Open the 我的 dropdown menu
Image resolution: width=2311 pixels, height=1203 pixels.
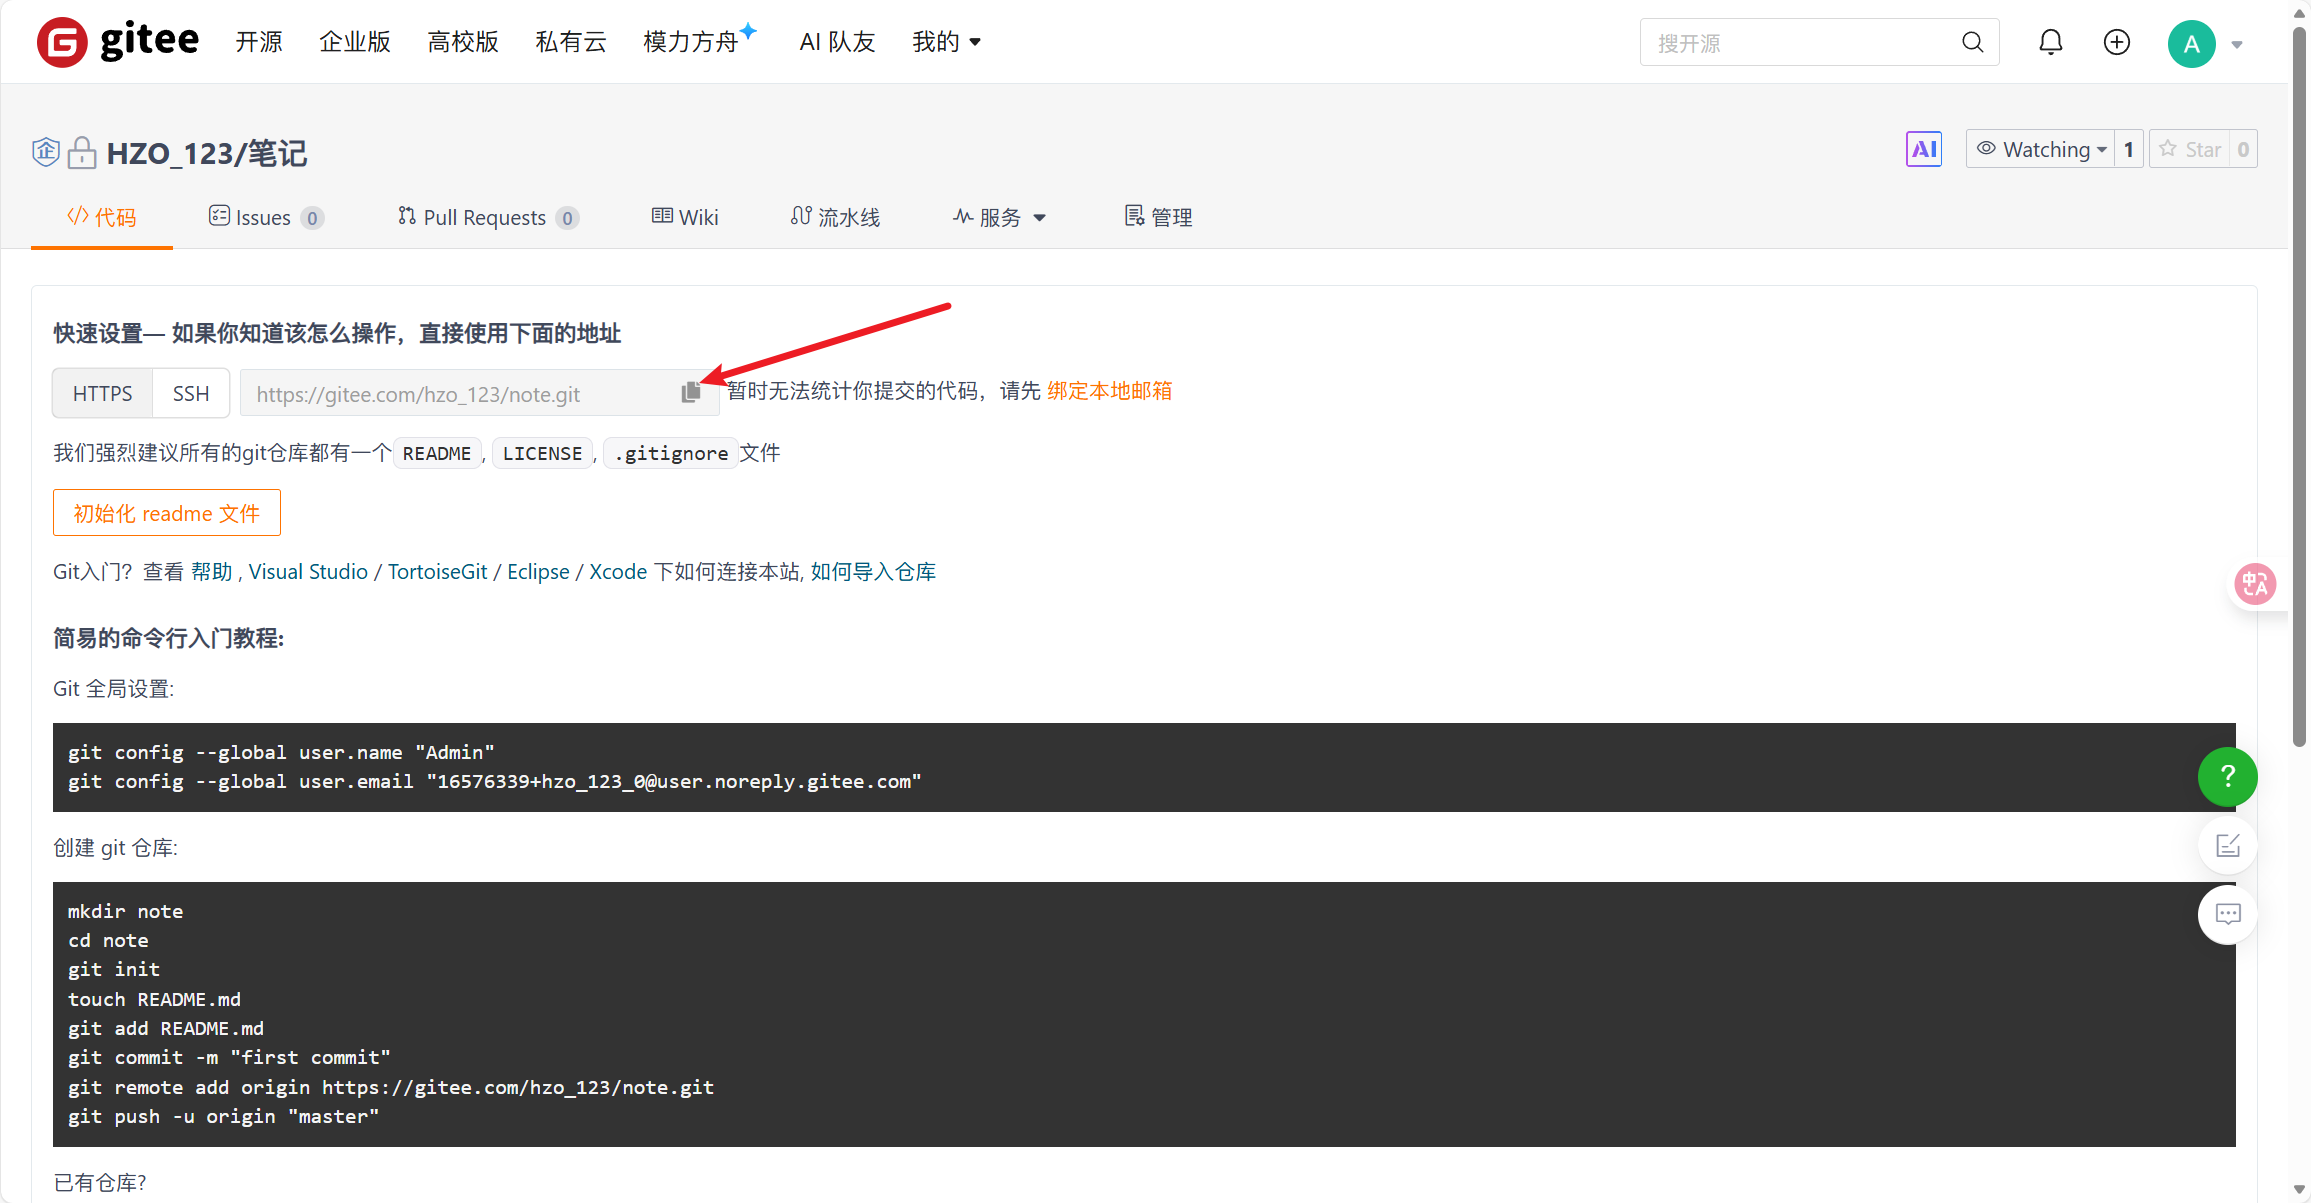[x=945, y=42]
